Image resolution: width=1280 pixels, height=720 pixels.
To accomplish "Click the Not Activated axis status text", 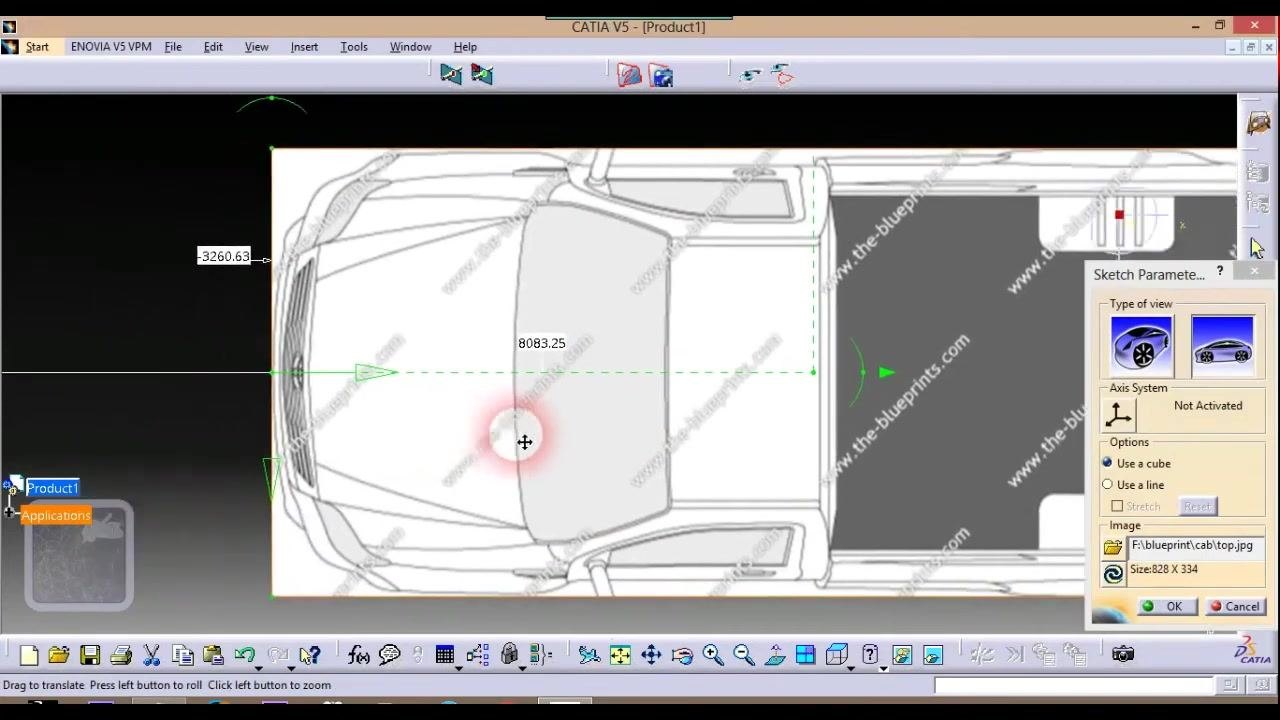I will click(1208, 406).
